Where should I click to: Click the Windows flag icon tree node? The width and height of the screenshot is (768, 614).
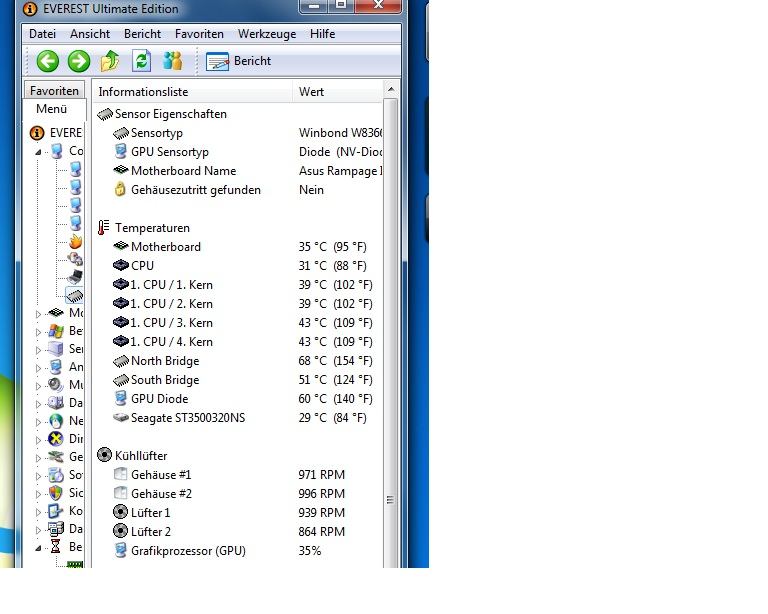56,331
